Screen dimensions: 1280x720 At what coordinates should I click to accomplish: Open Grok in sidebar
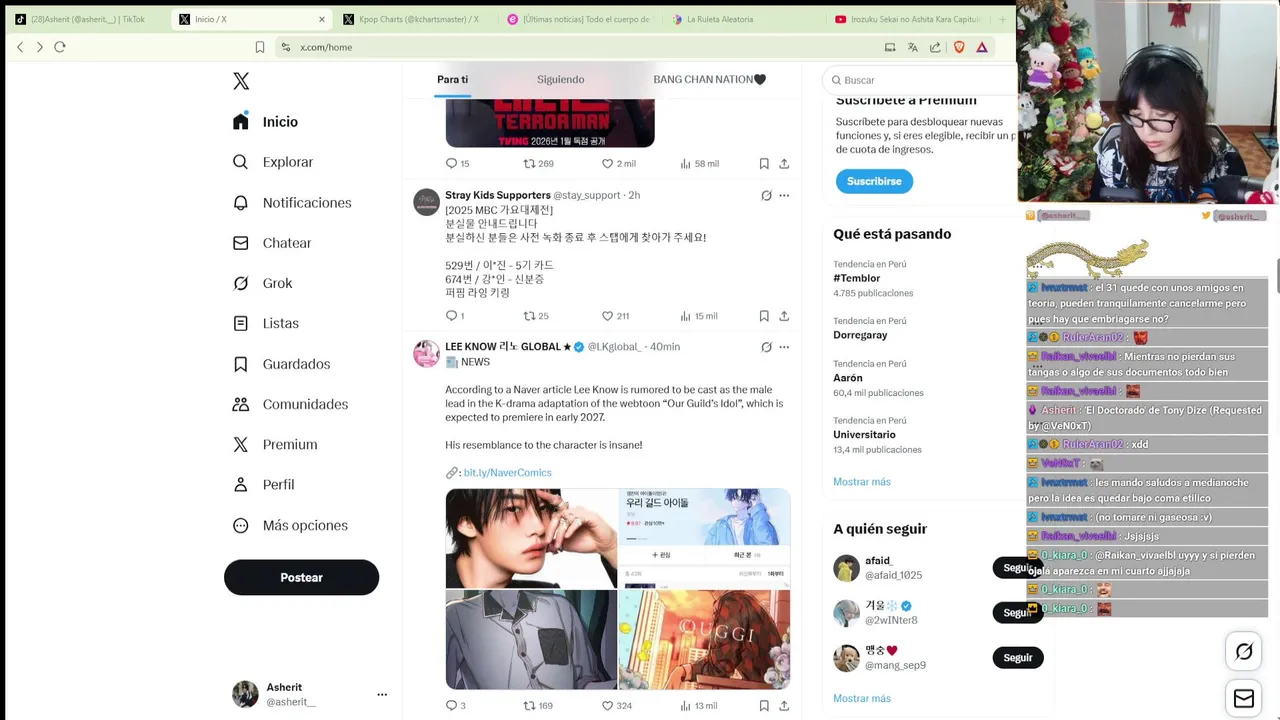(262, 283)
